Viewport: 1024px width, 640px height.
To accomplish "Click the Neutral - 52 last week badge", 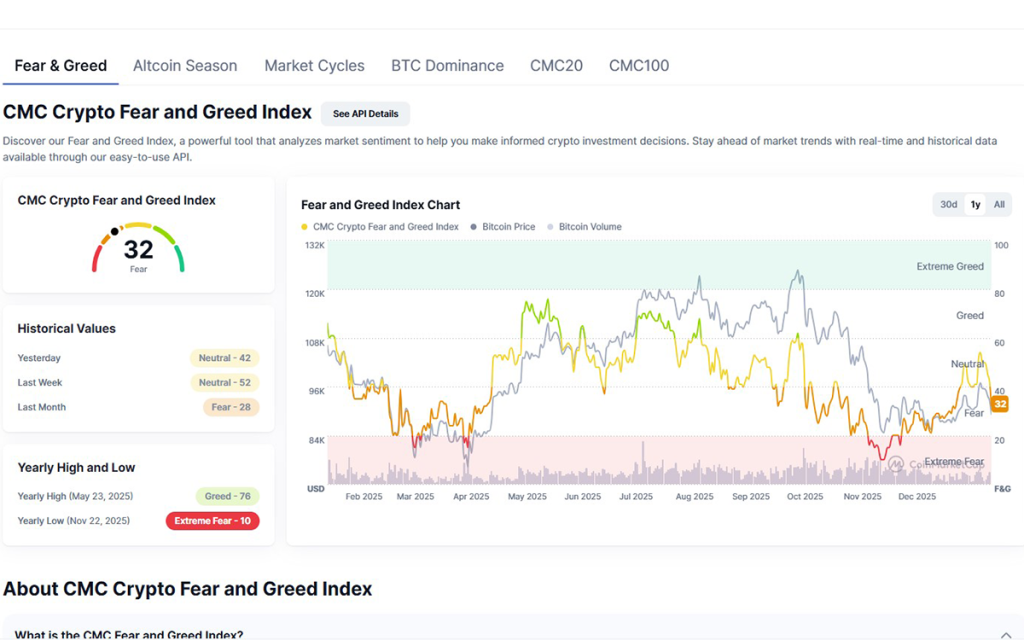I will click(x=225, y=383).
